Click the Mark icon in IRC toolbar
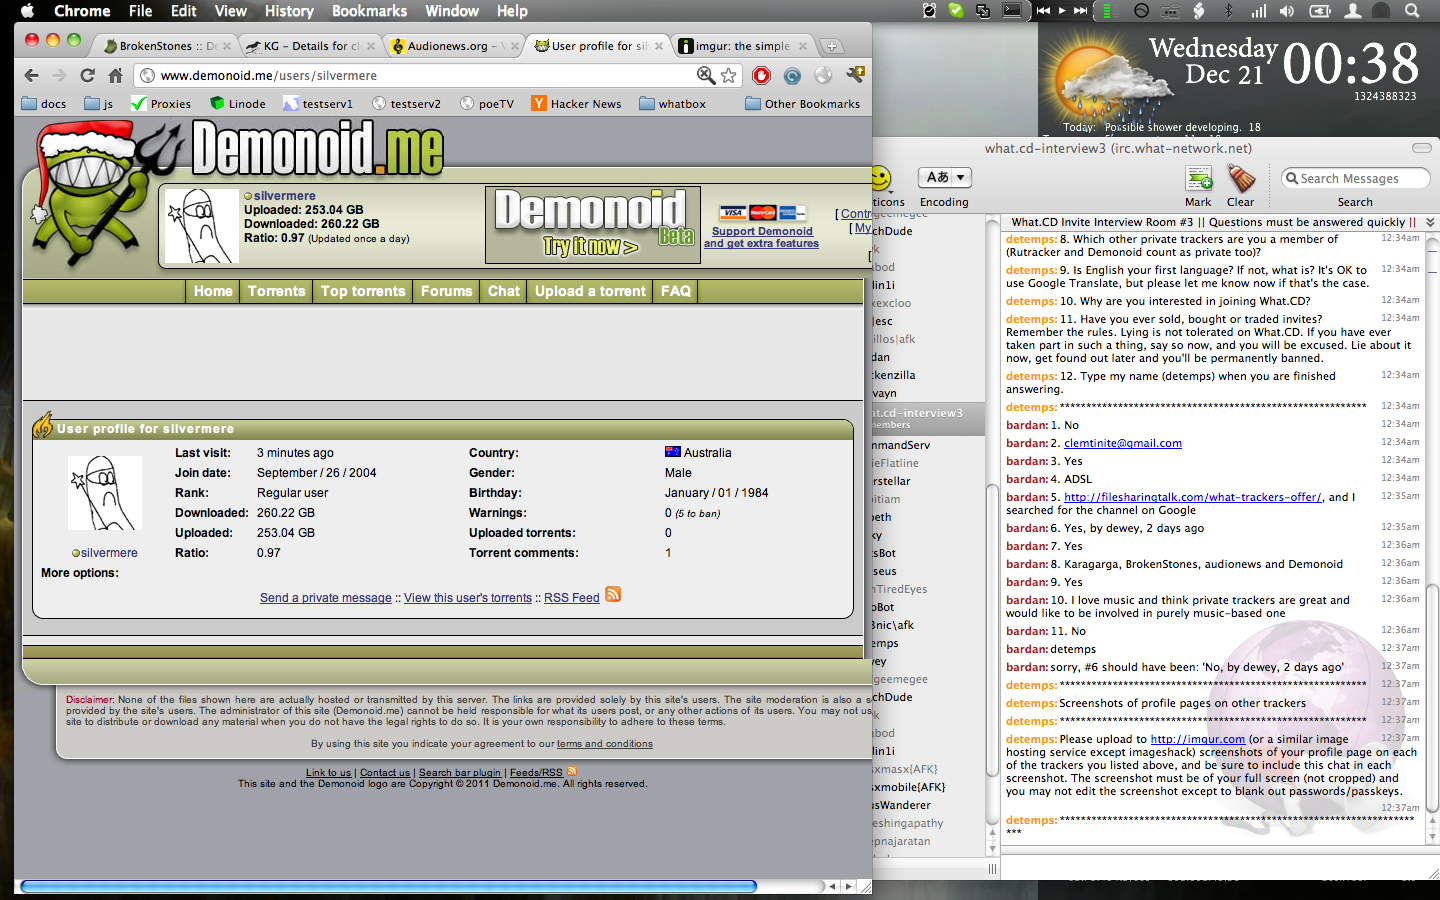Screen dimensions: 1440x900 click(1198, 186)
